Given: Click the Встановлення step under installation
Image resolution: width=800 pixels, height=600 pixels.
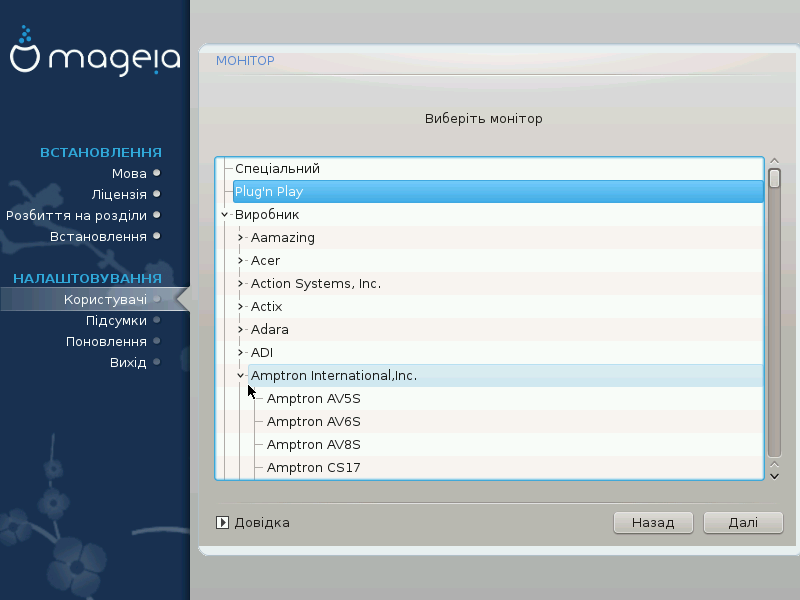Looking at the screenshot, I should [x=98, y=237].
